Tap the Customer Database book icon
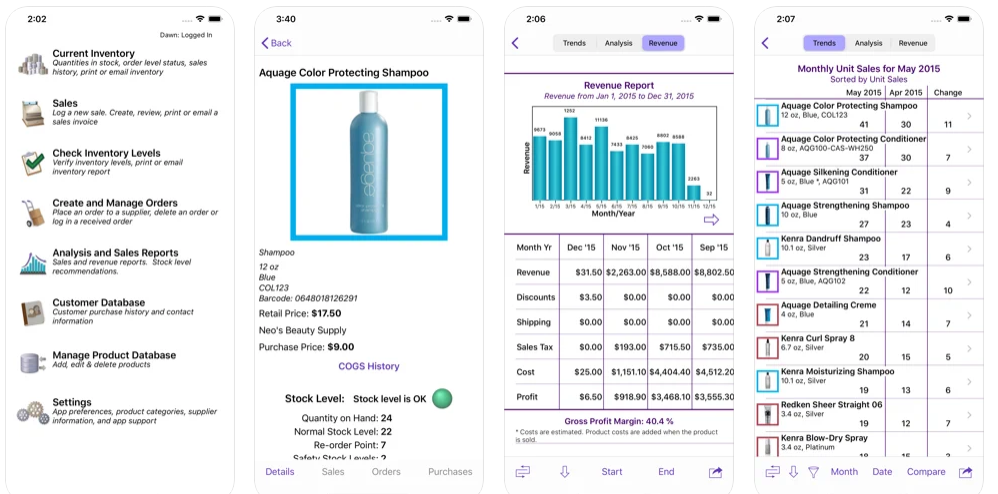This screenshot has height=494, width=998. (x=32, y=312)
